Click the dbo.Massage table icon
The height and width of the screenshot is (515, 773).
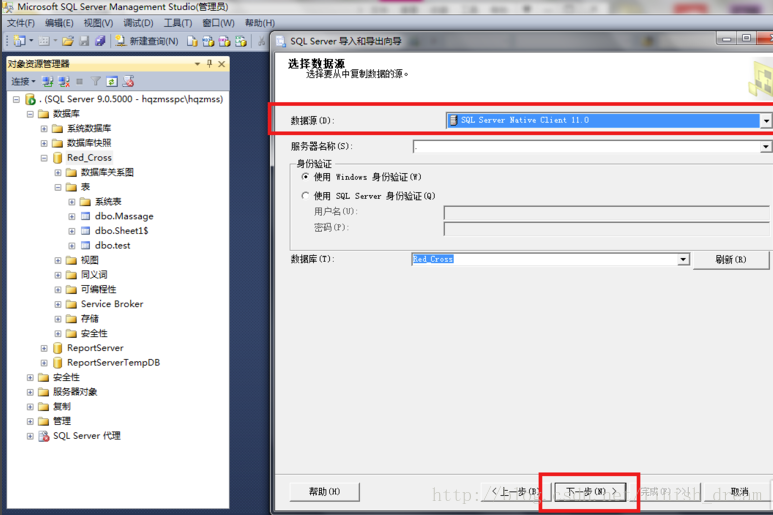pos(86,216)
